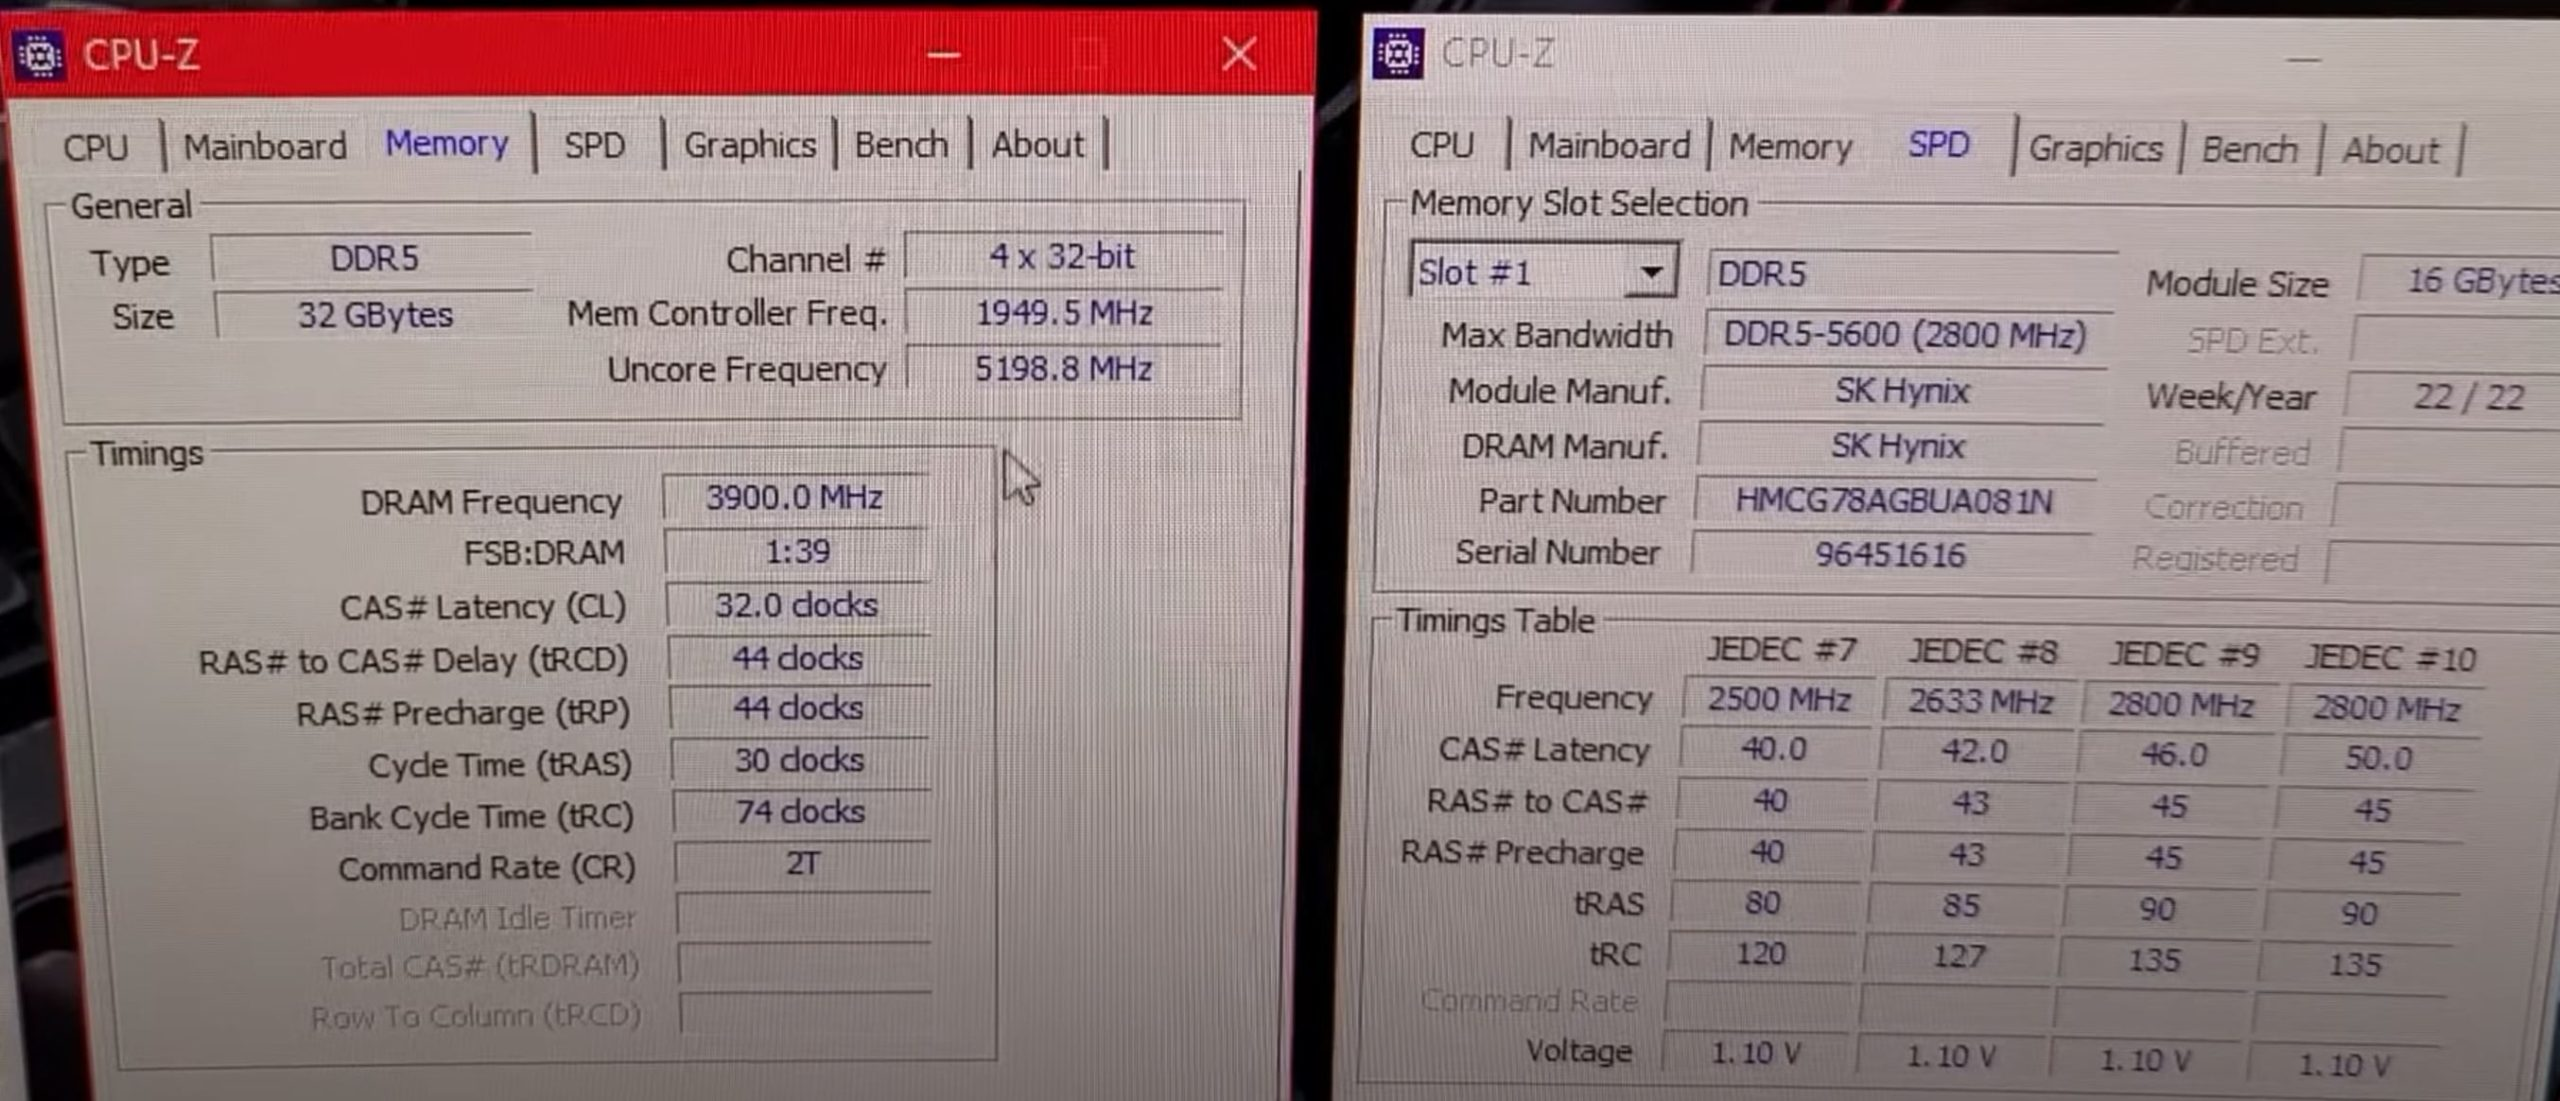Click the CPU-Z app icon in the left window title bar
This screenshot has height=1101, width=2560.
click(40, 56)
